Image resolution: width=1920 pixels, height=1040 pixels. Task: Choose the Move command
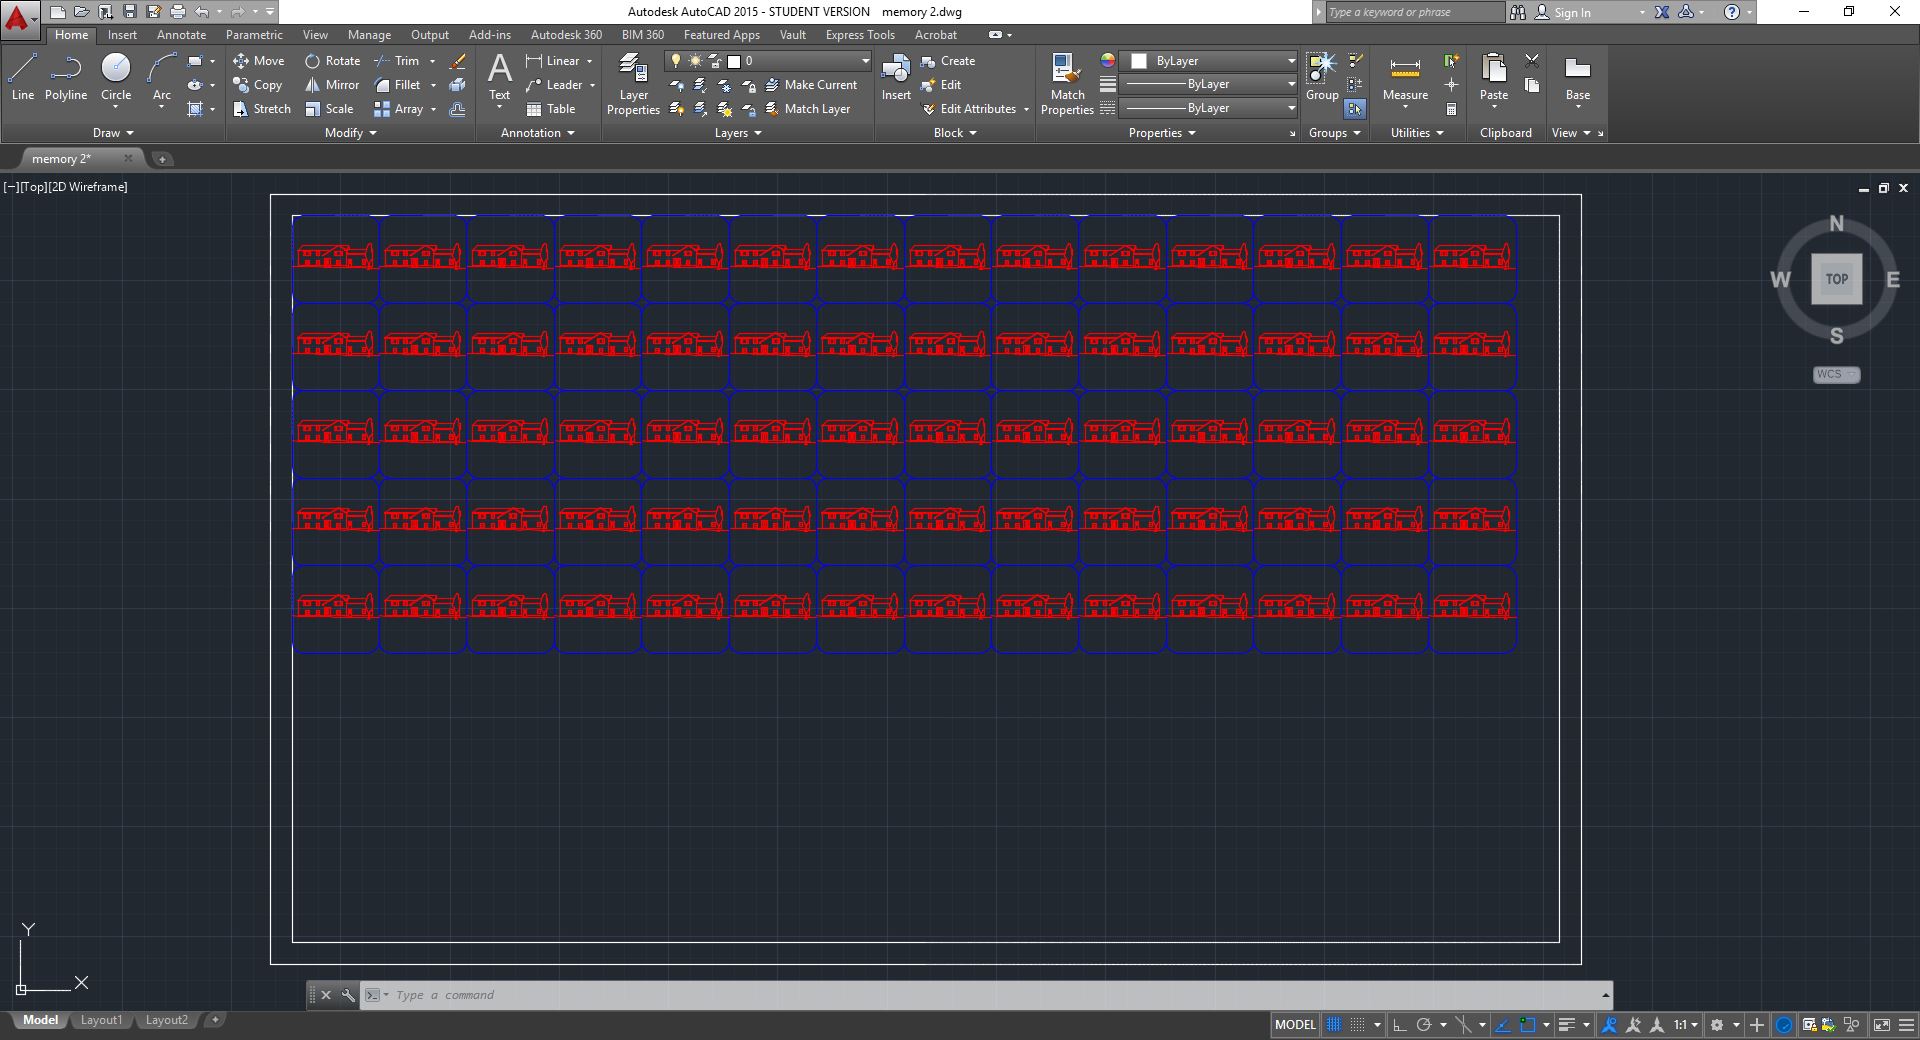click(259, 61)
